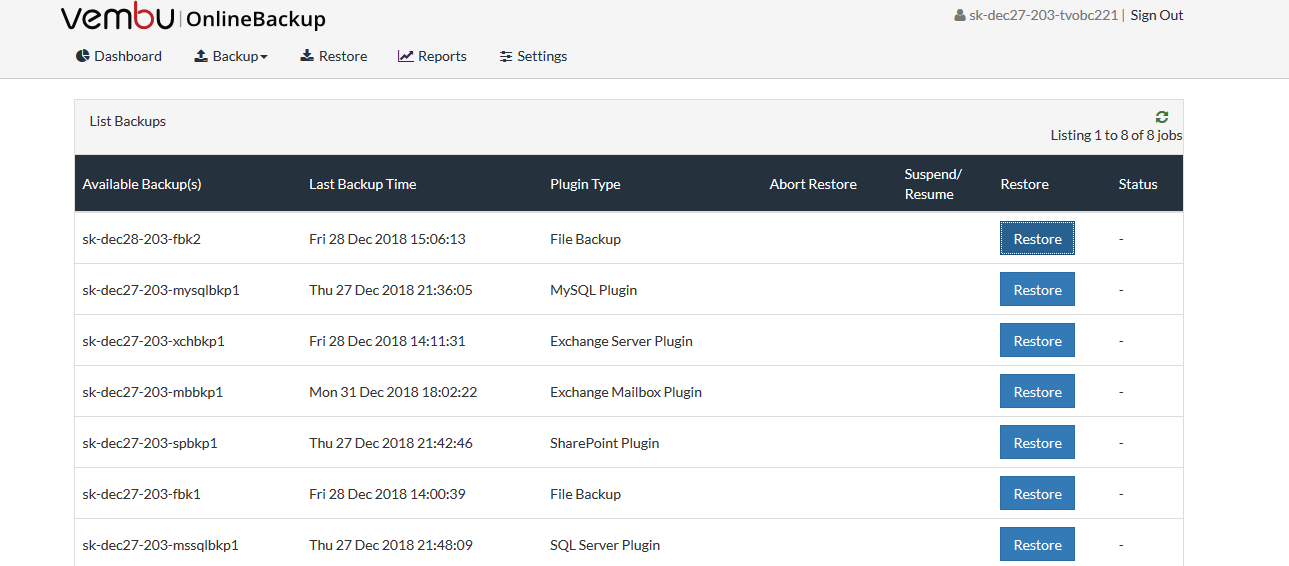Click the username sk-dec27-203-tvobc221
This screenshot has width=1289, height=566.
pyautogui.click(x=1043, y=15)
